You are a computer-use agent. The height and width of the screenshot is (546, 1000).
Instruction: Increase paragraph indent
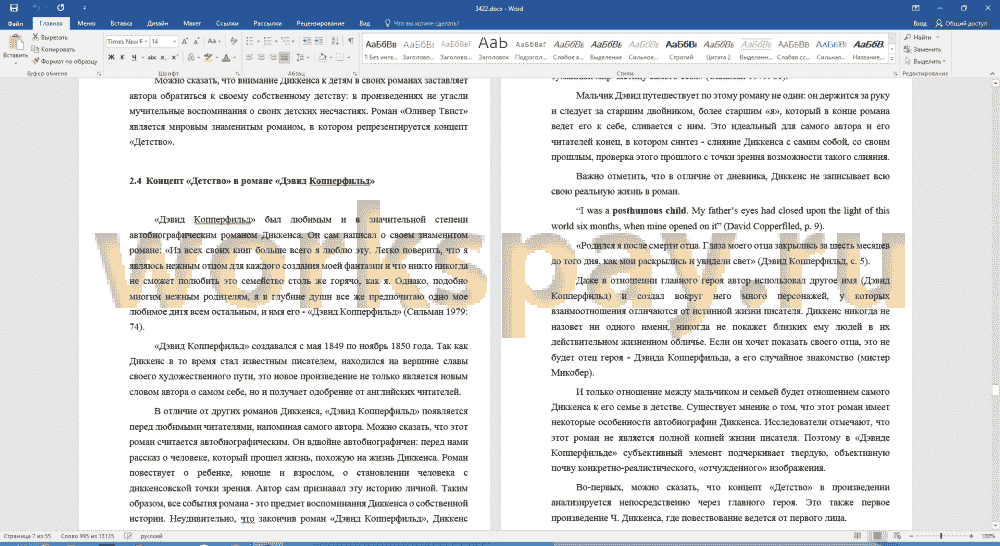click(318, 41)
